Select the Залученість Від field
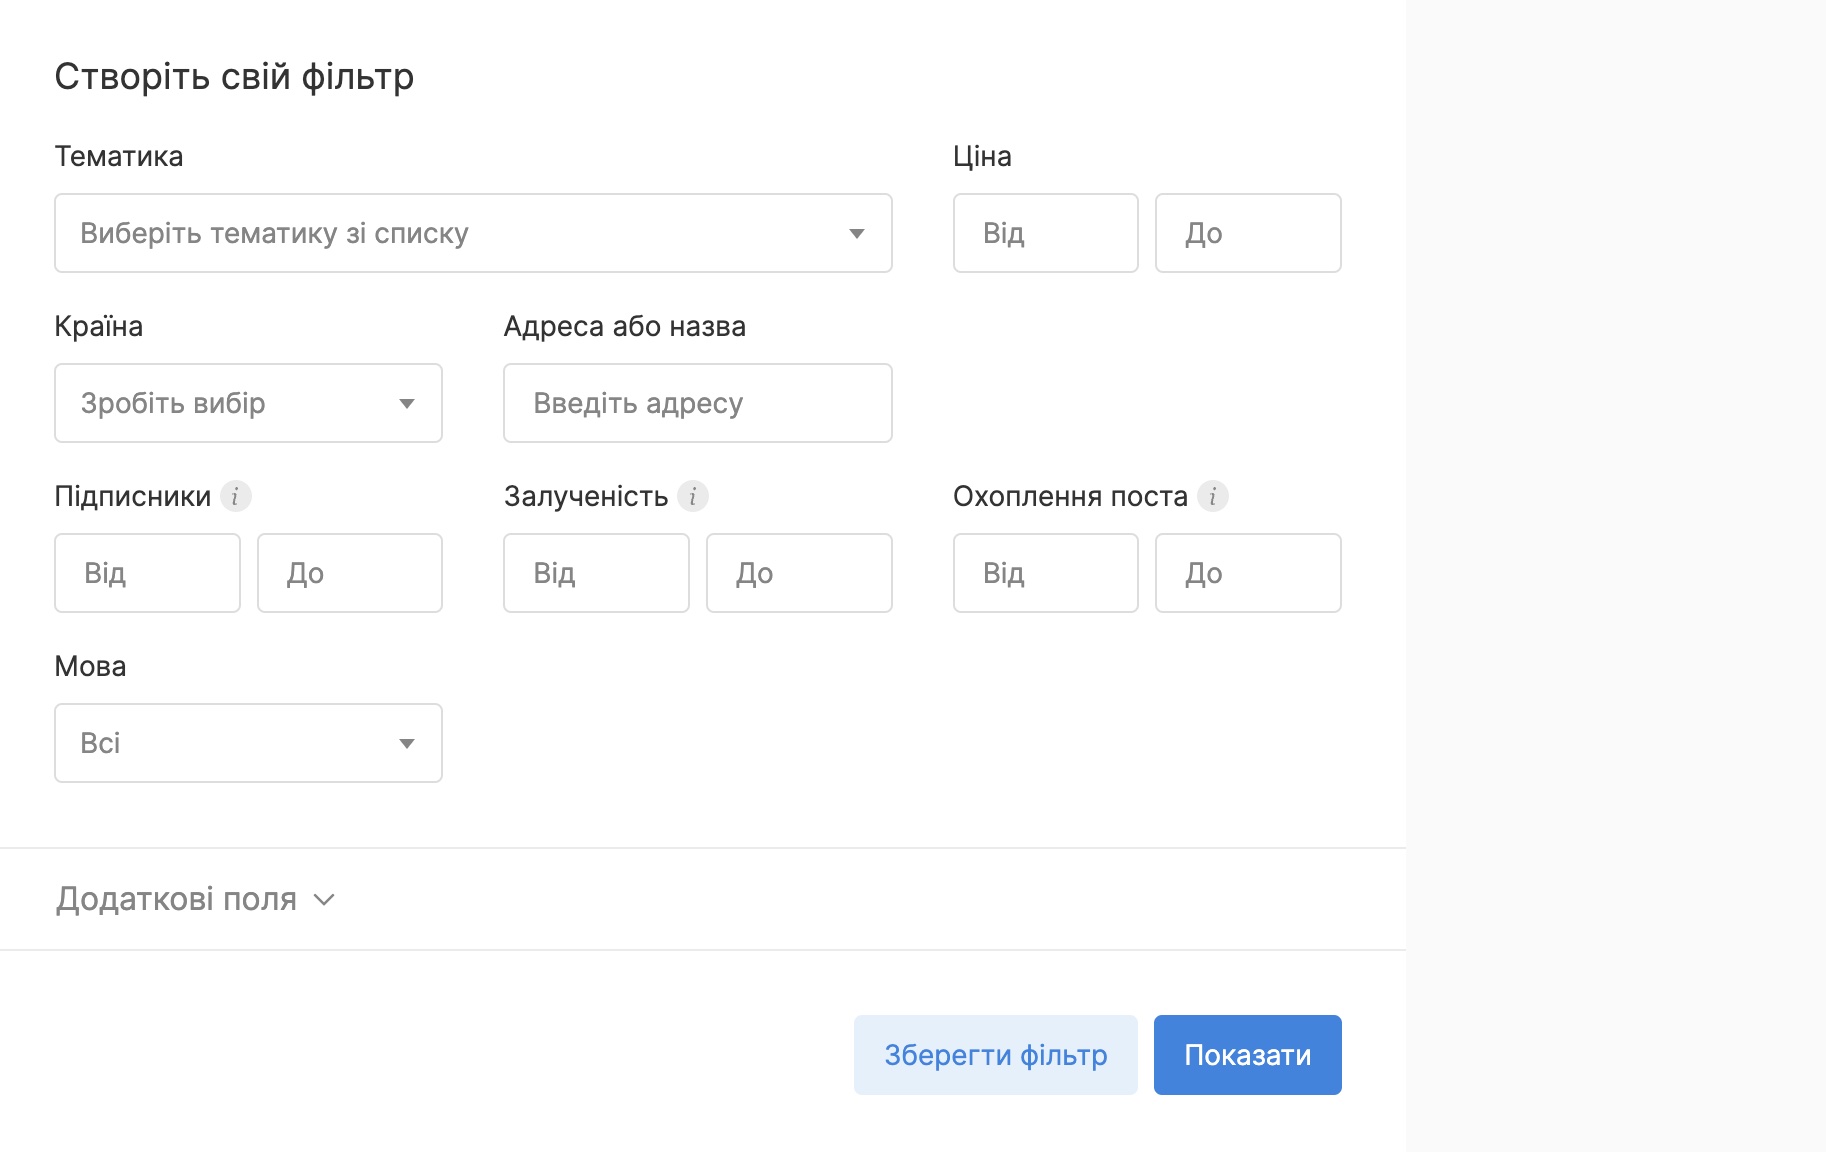This screenshot has width=1826, height=1152. [x=596, y=573]
